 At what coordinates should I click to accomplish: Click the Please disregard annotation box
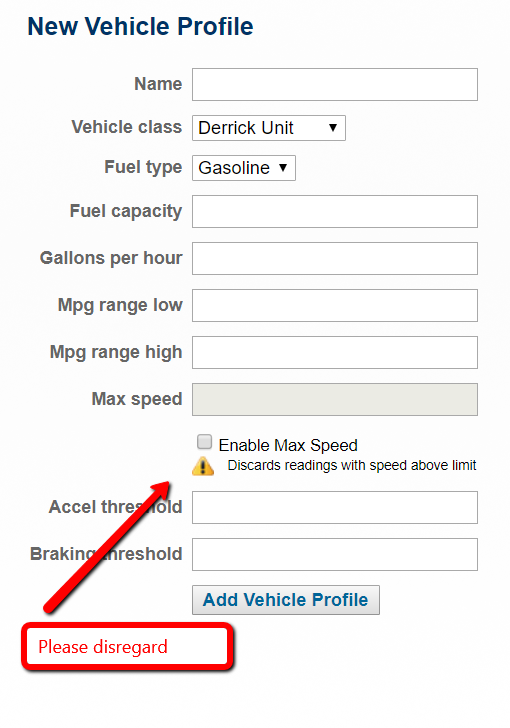click(127, 647)
